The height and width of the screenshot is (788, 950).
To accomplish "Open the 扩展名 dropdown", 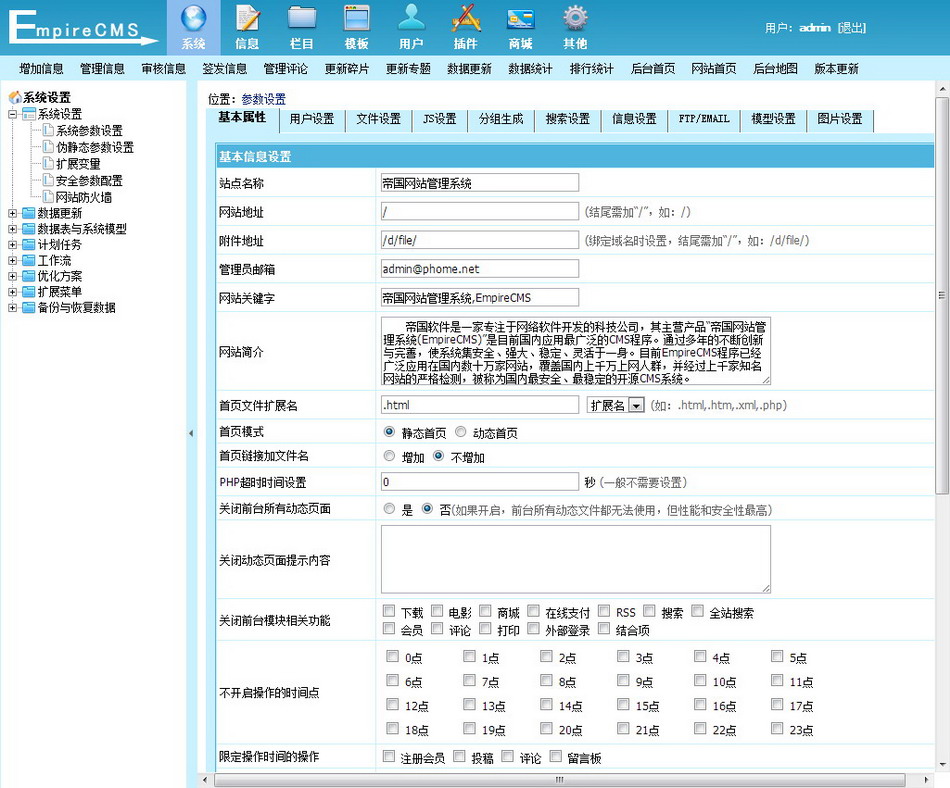I will [x=616, y=405].
